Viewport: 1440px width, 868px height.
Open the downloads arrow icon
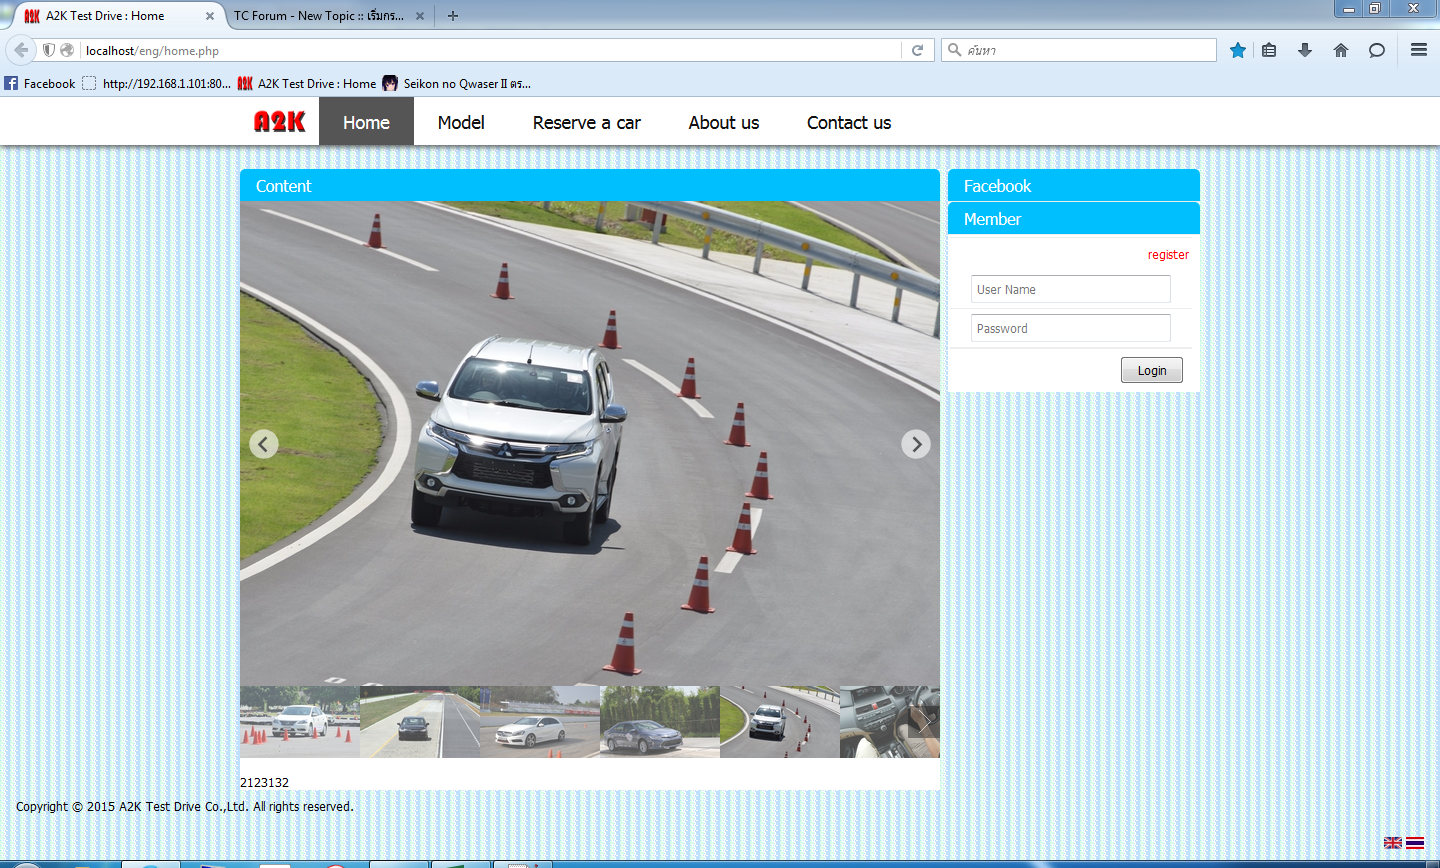pyautogui.click(x=1305, y=50)
